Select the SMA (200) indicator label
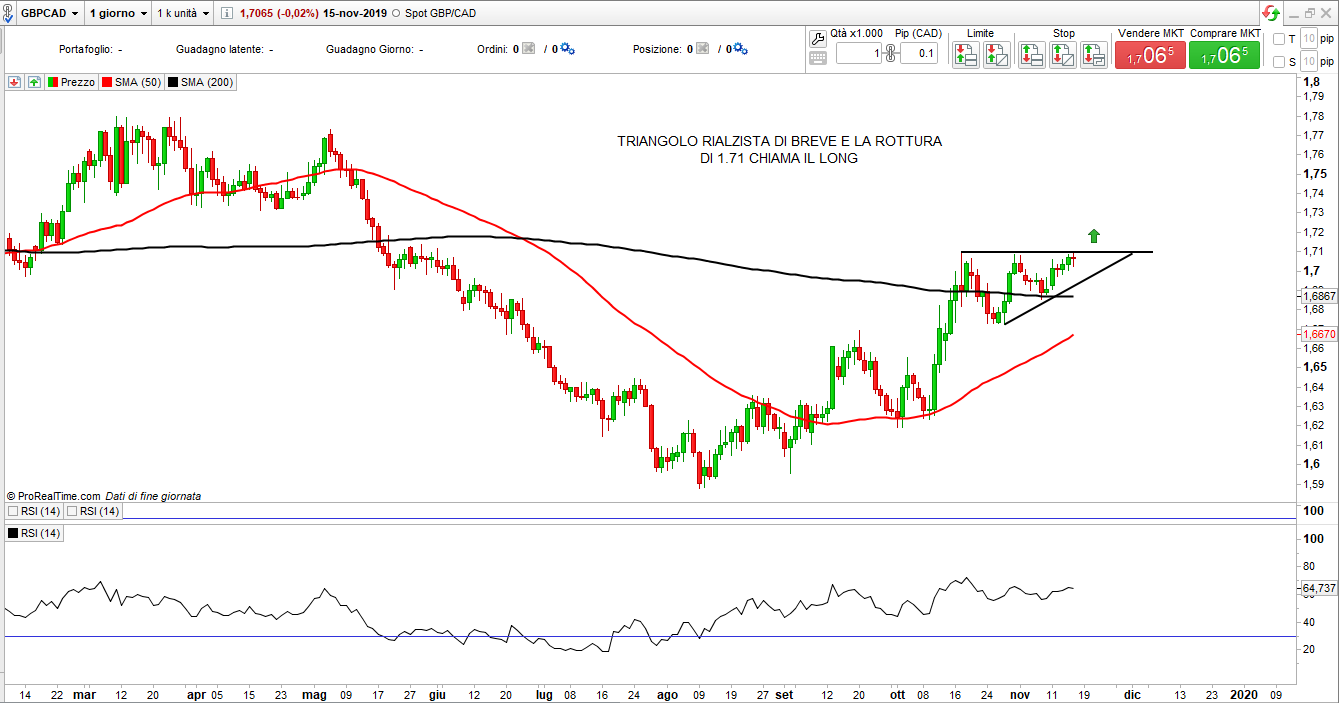 tap(200, 82)
